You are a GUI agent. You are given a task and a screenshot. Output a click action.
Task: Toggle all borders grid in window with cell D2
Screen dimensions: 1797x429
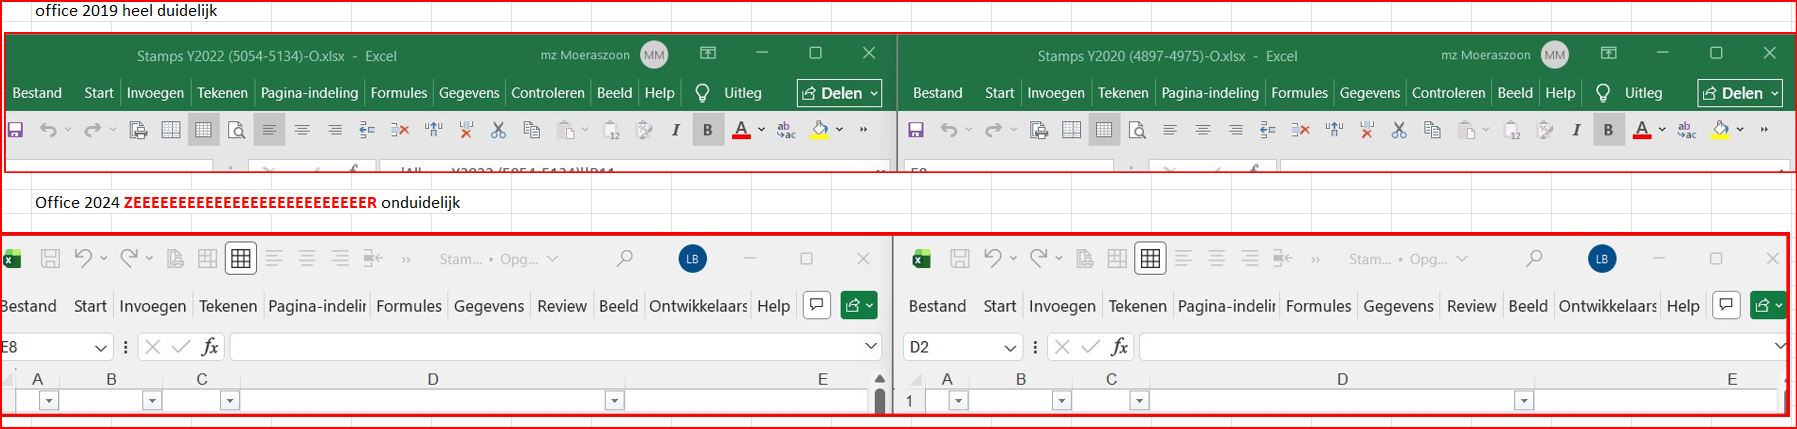(1151, 259)
